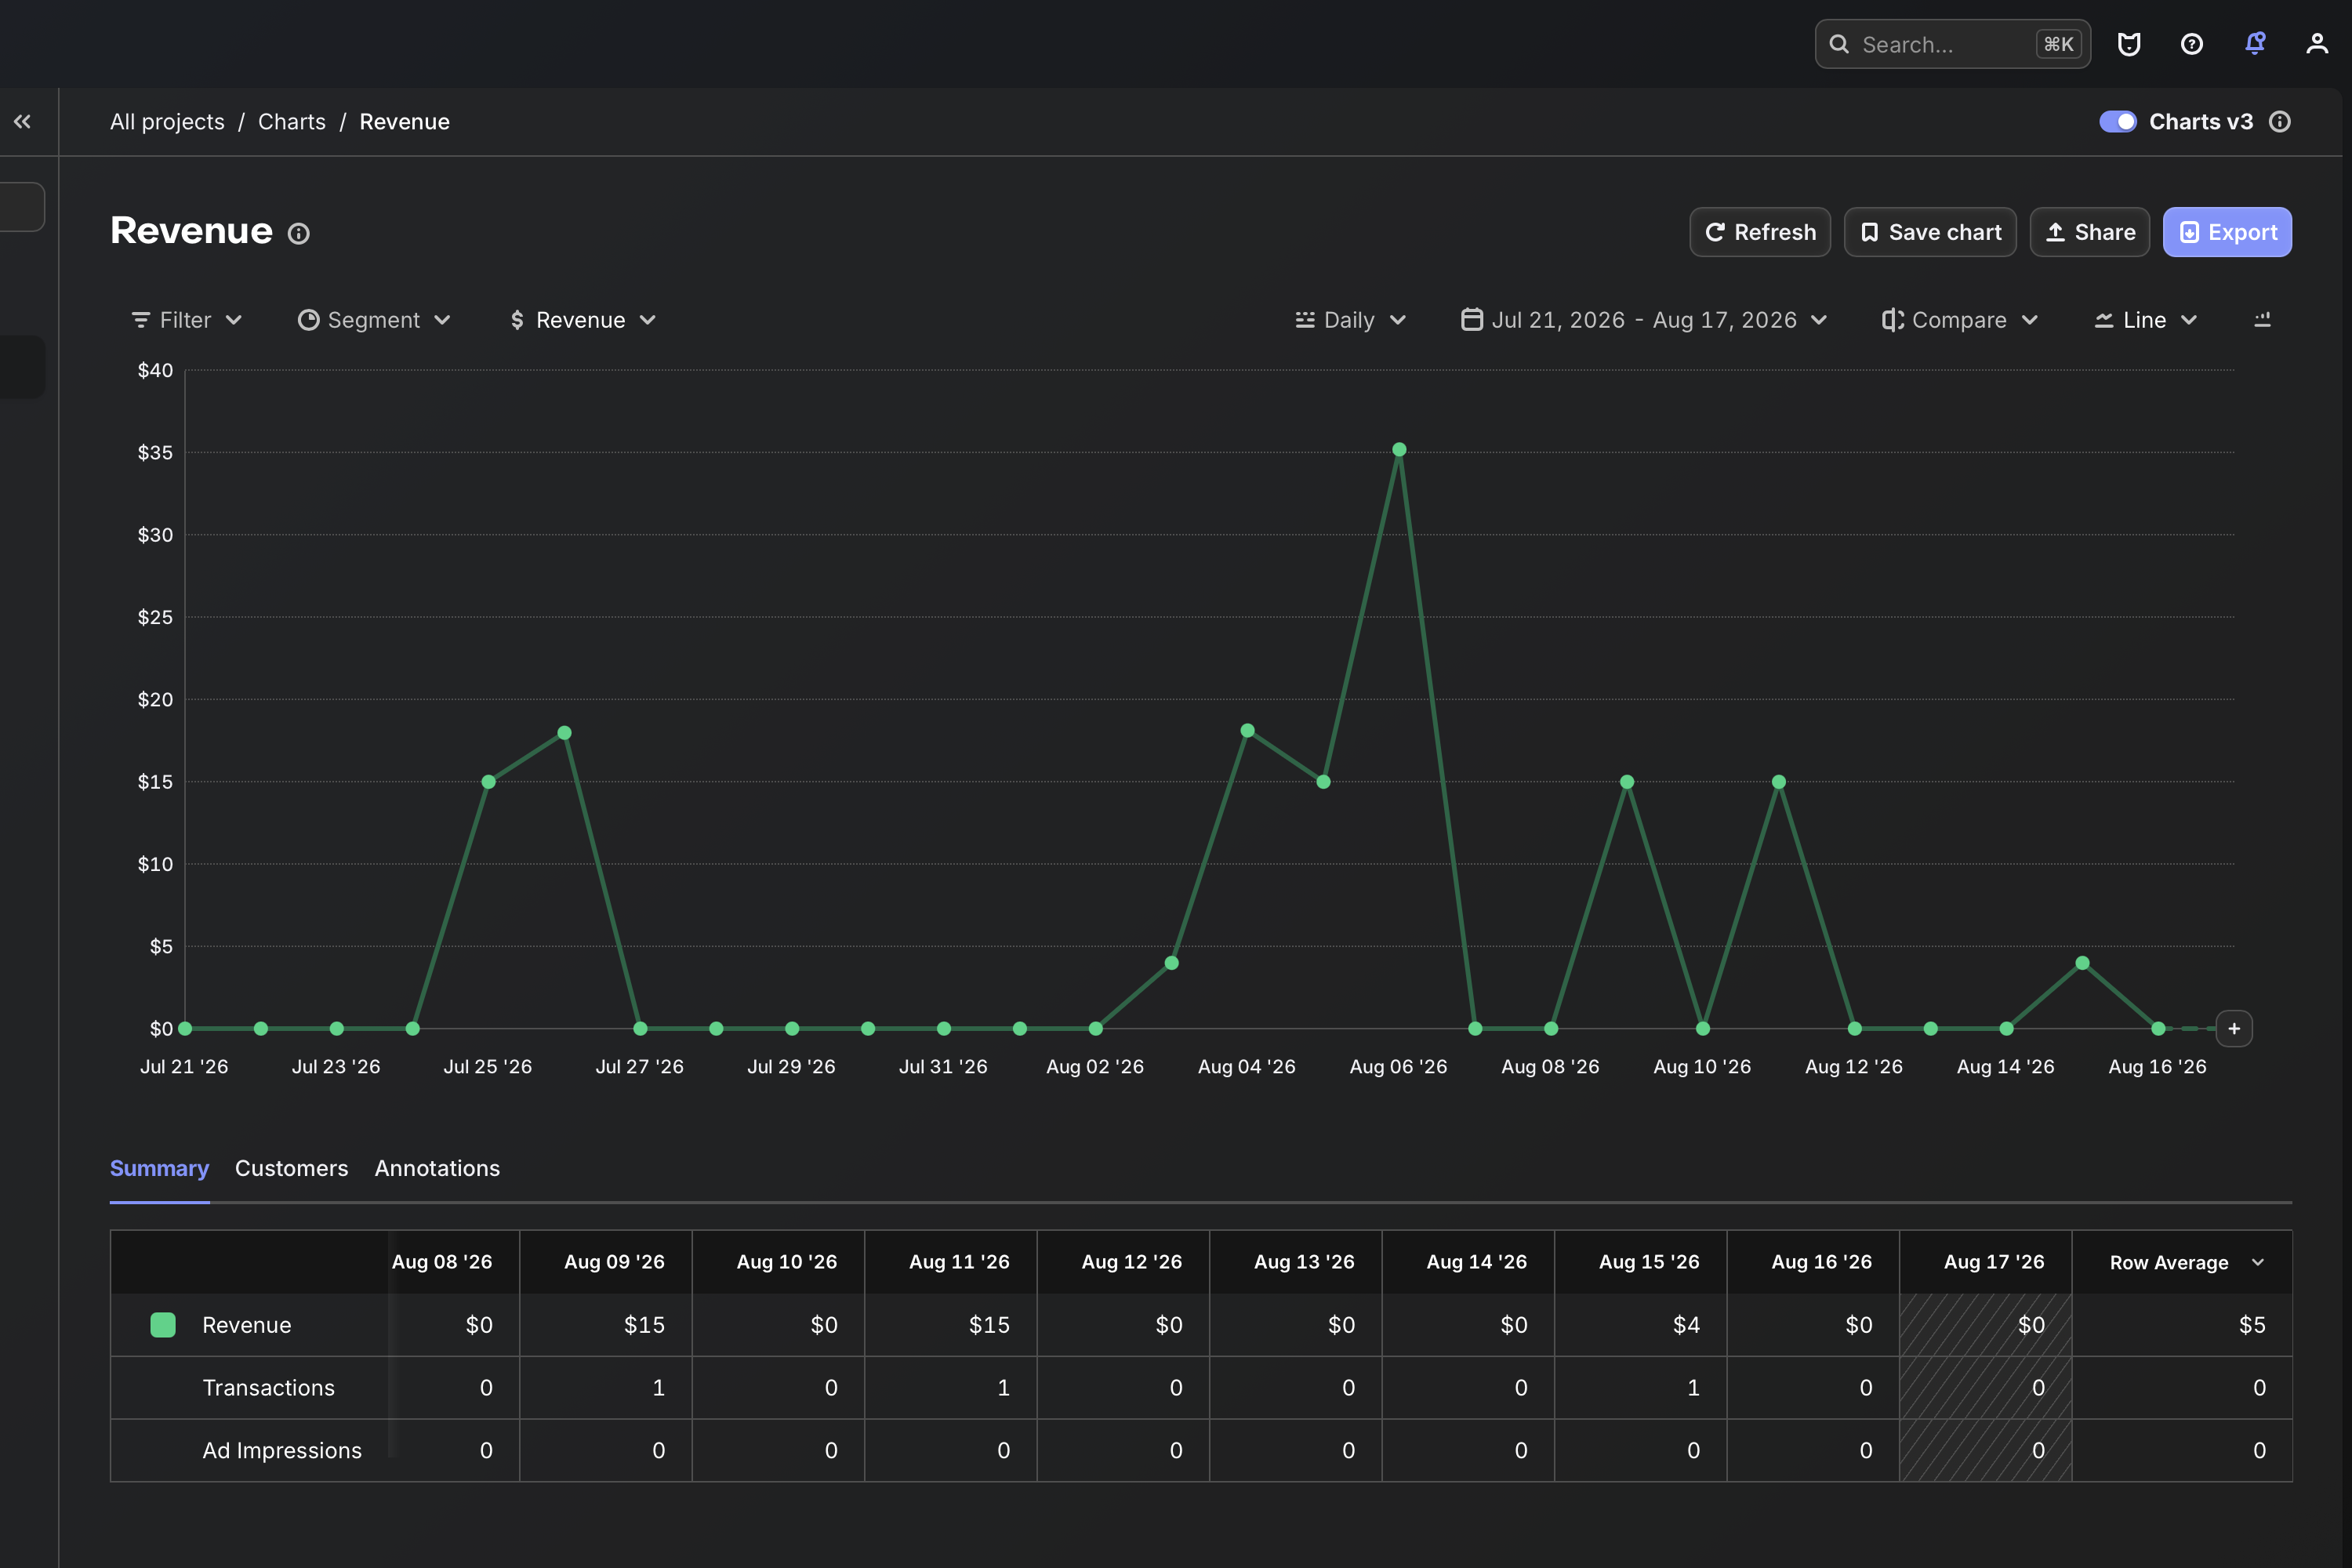Click the info icon next to Revenue title
This screenshot has width=2352, height=1568.
pyautogui.click(x=299, y=234)
